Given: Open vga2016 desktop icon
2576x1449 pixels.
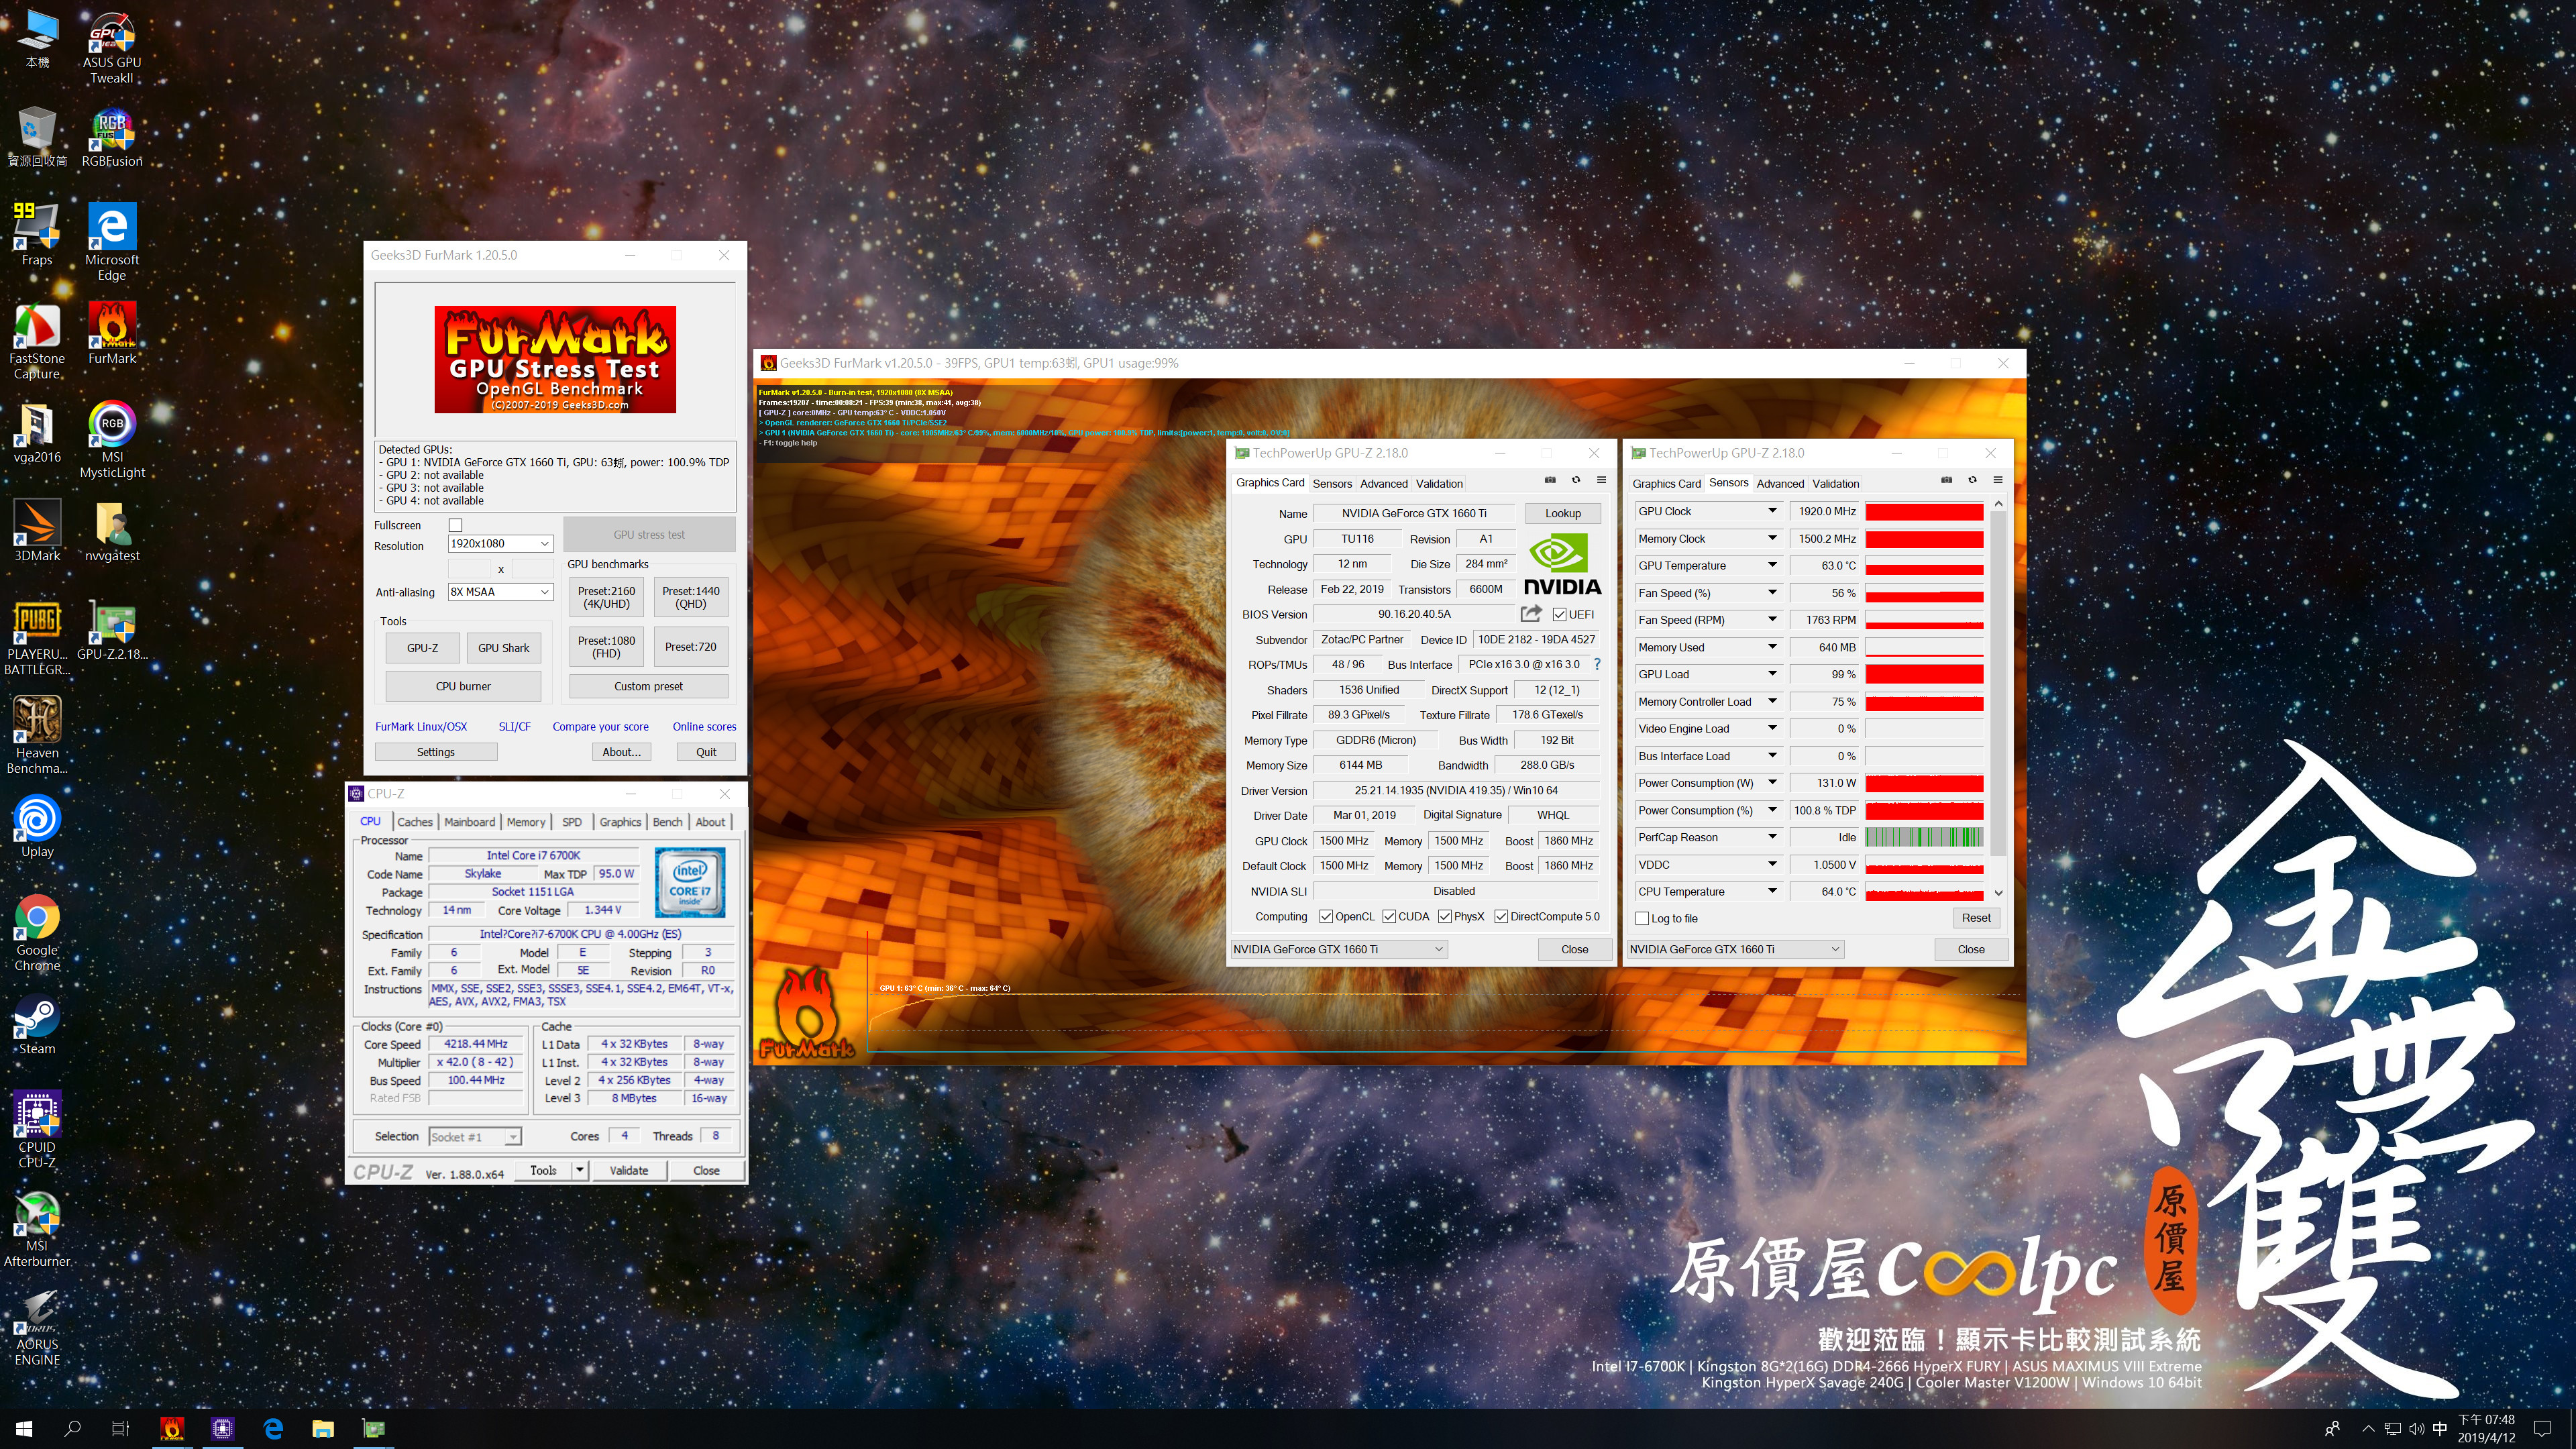Looking at the screenshot, I should [37, 432].
